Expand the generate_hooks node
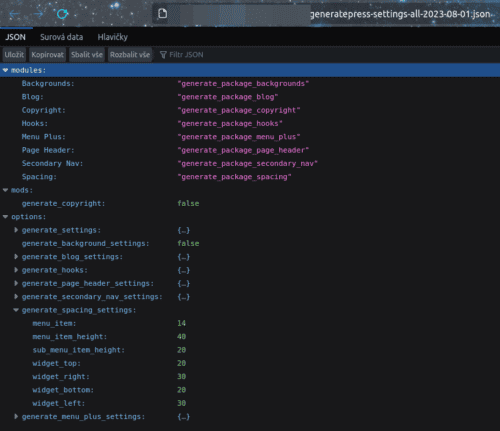500x431 pixels. coord(16,270)
